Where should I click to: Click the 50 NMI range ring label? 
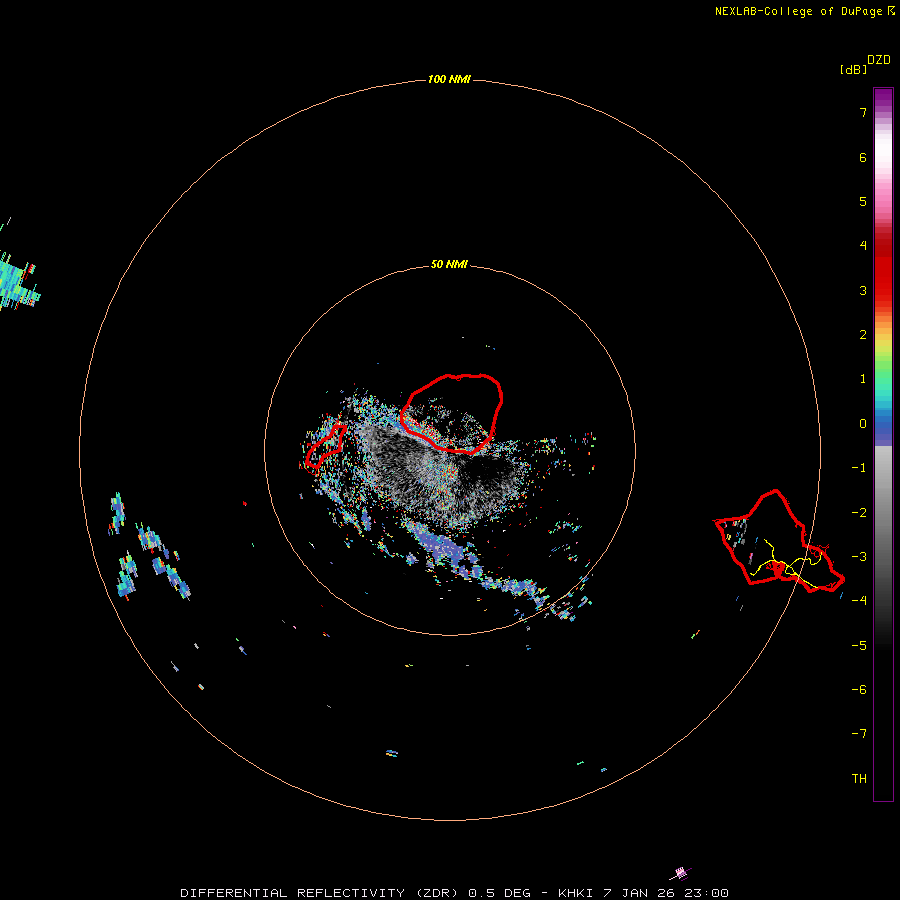point(449,264)
